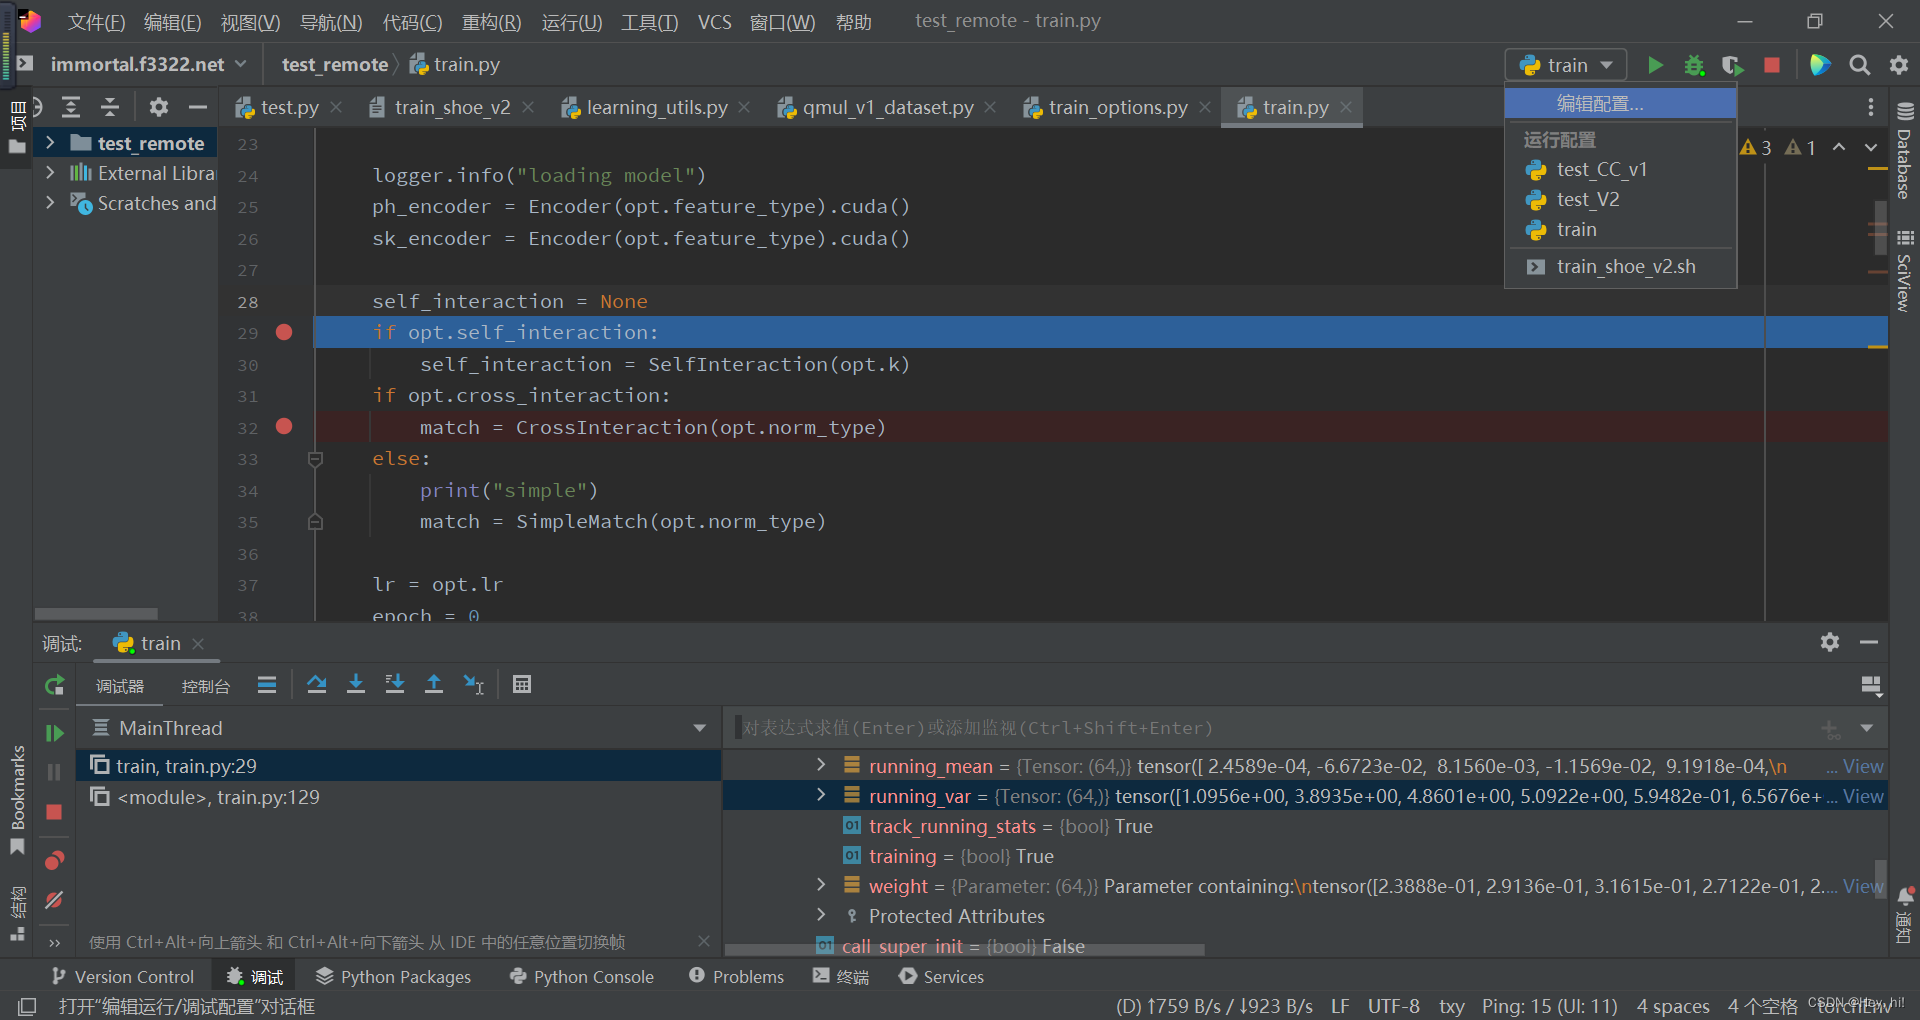Open the MainThread frames dropdown
Screen dimensions: 1920x1020
[699, 727]
